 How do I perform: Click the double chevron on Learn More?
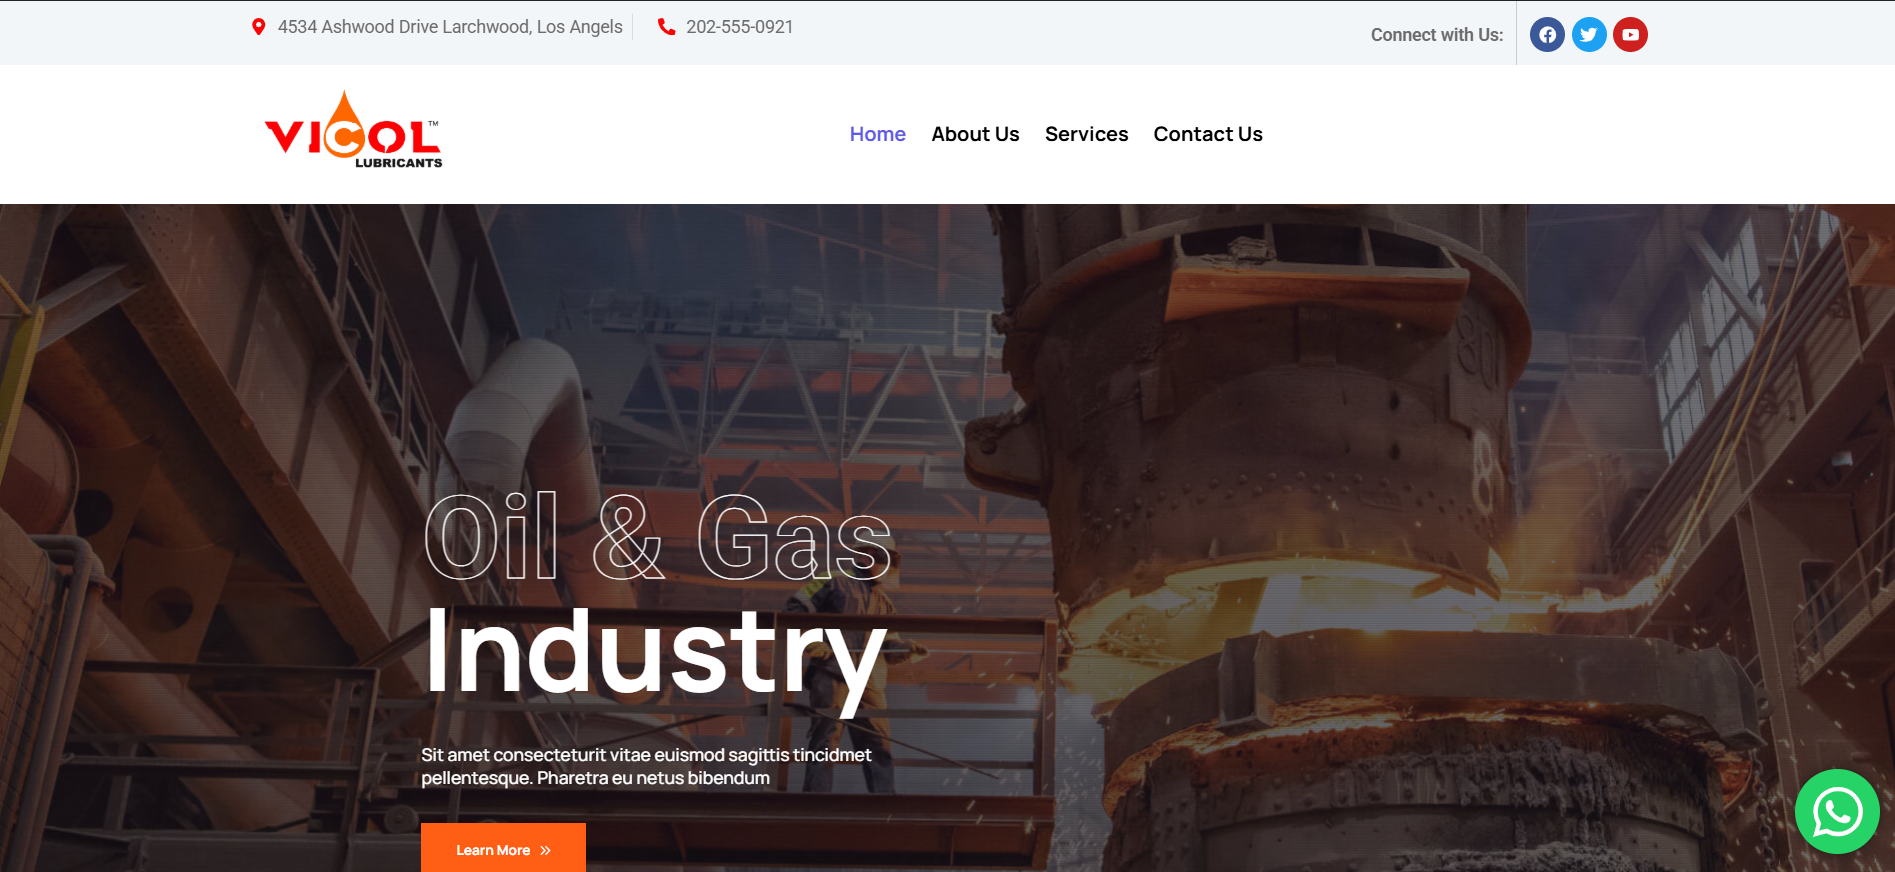coord(545,851)
